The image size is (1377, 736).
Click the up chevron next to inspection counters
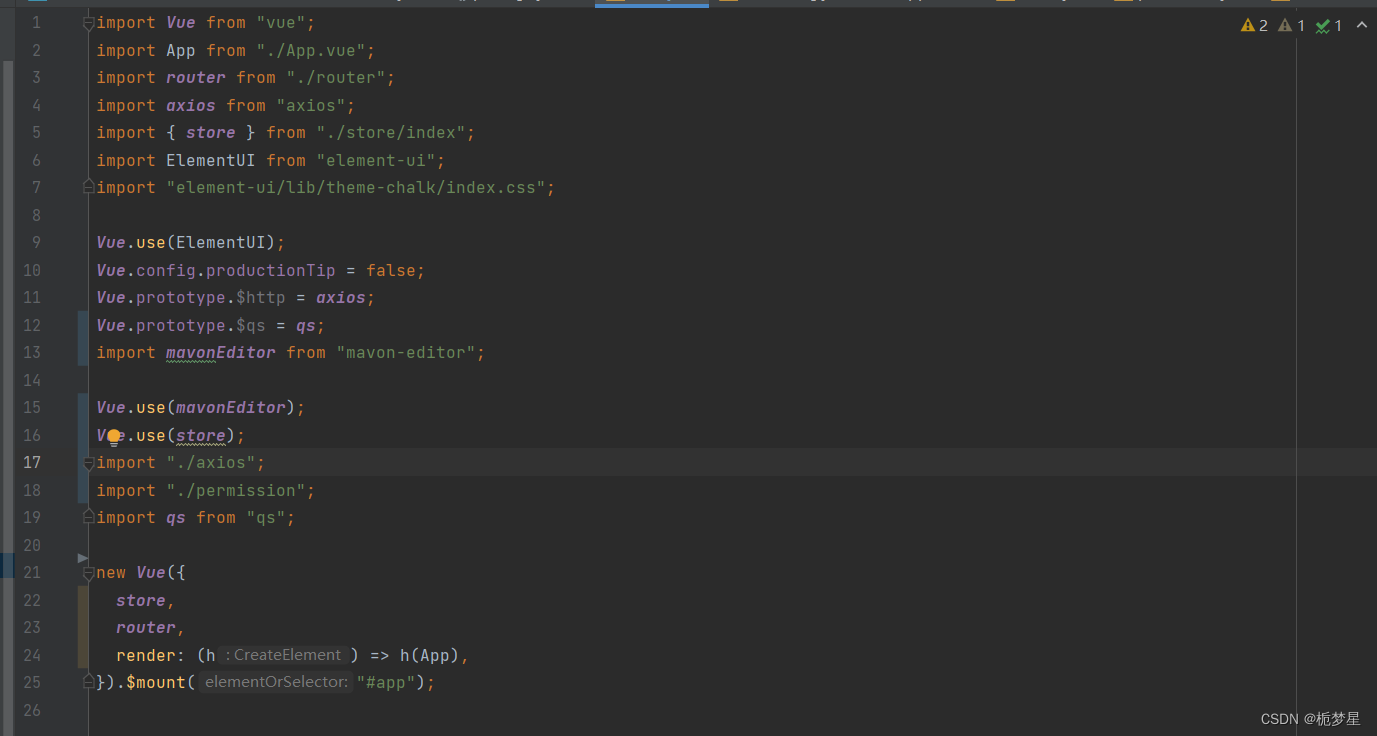tap(1361, 26)
